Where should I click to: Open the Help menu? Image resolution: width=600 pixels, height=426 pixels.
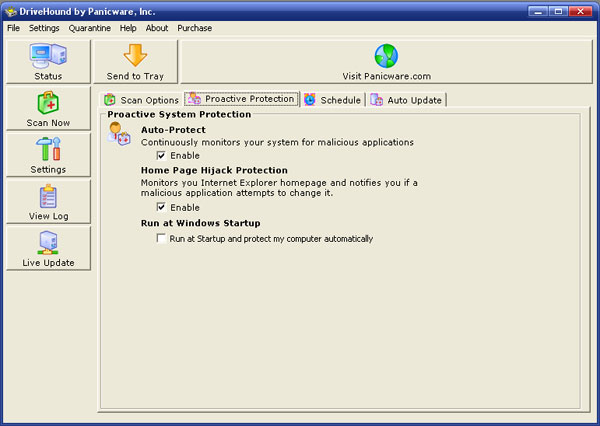(x=128, y=28)
